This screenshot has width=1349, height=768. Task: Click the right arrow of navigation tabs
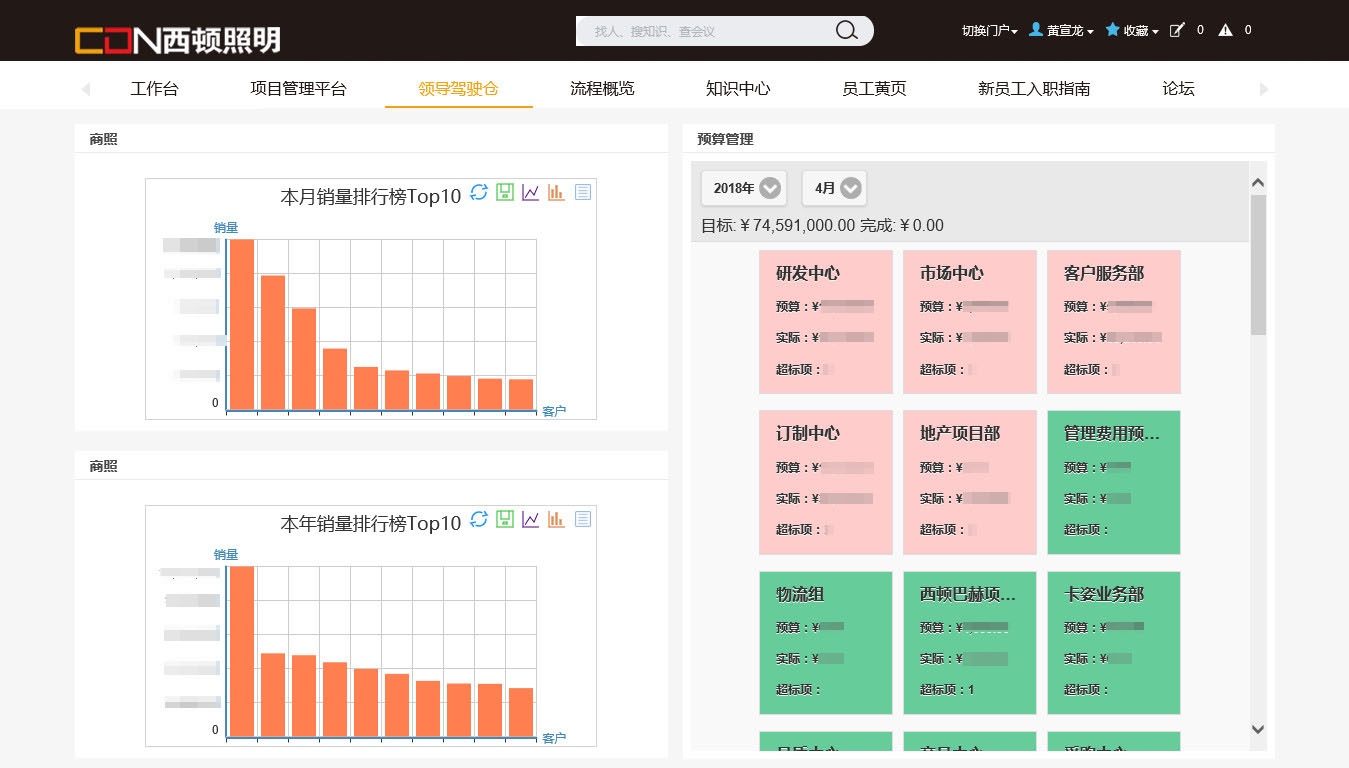[x=1264, y=89]
